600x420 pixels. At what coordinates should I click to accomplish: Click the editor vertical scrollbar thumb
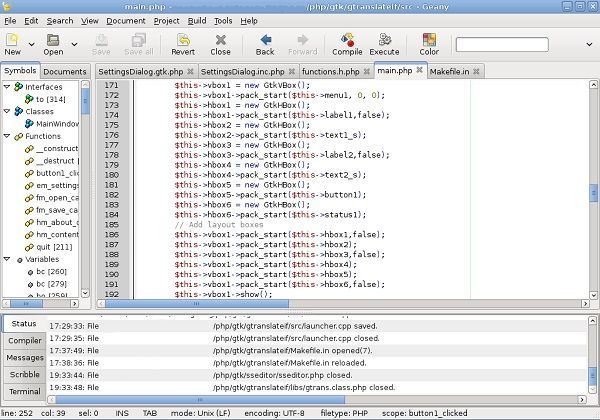pos(593,192)
